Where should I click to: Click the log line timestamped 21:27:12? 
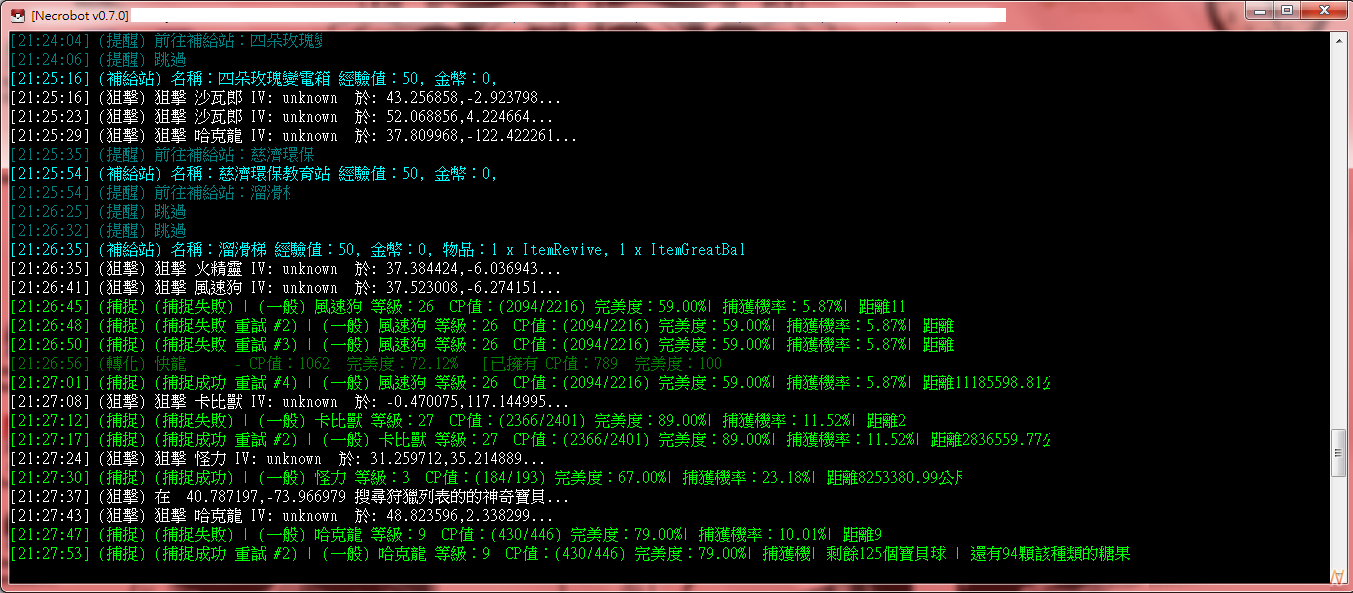point(458,421)
